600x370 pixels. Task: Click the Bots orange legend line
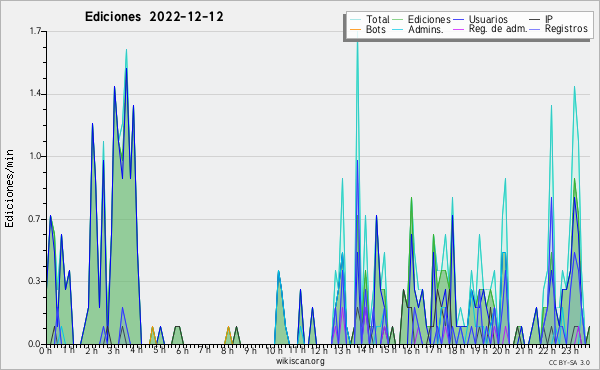pyautogui.click(x=355, y=29)
